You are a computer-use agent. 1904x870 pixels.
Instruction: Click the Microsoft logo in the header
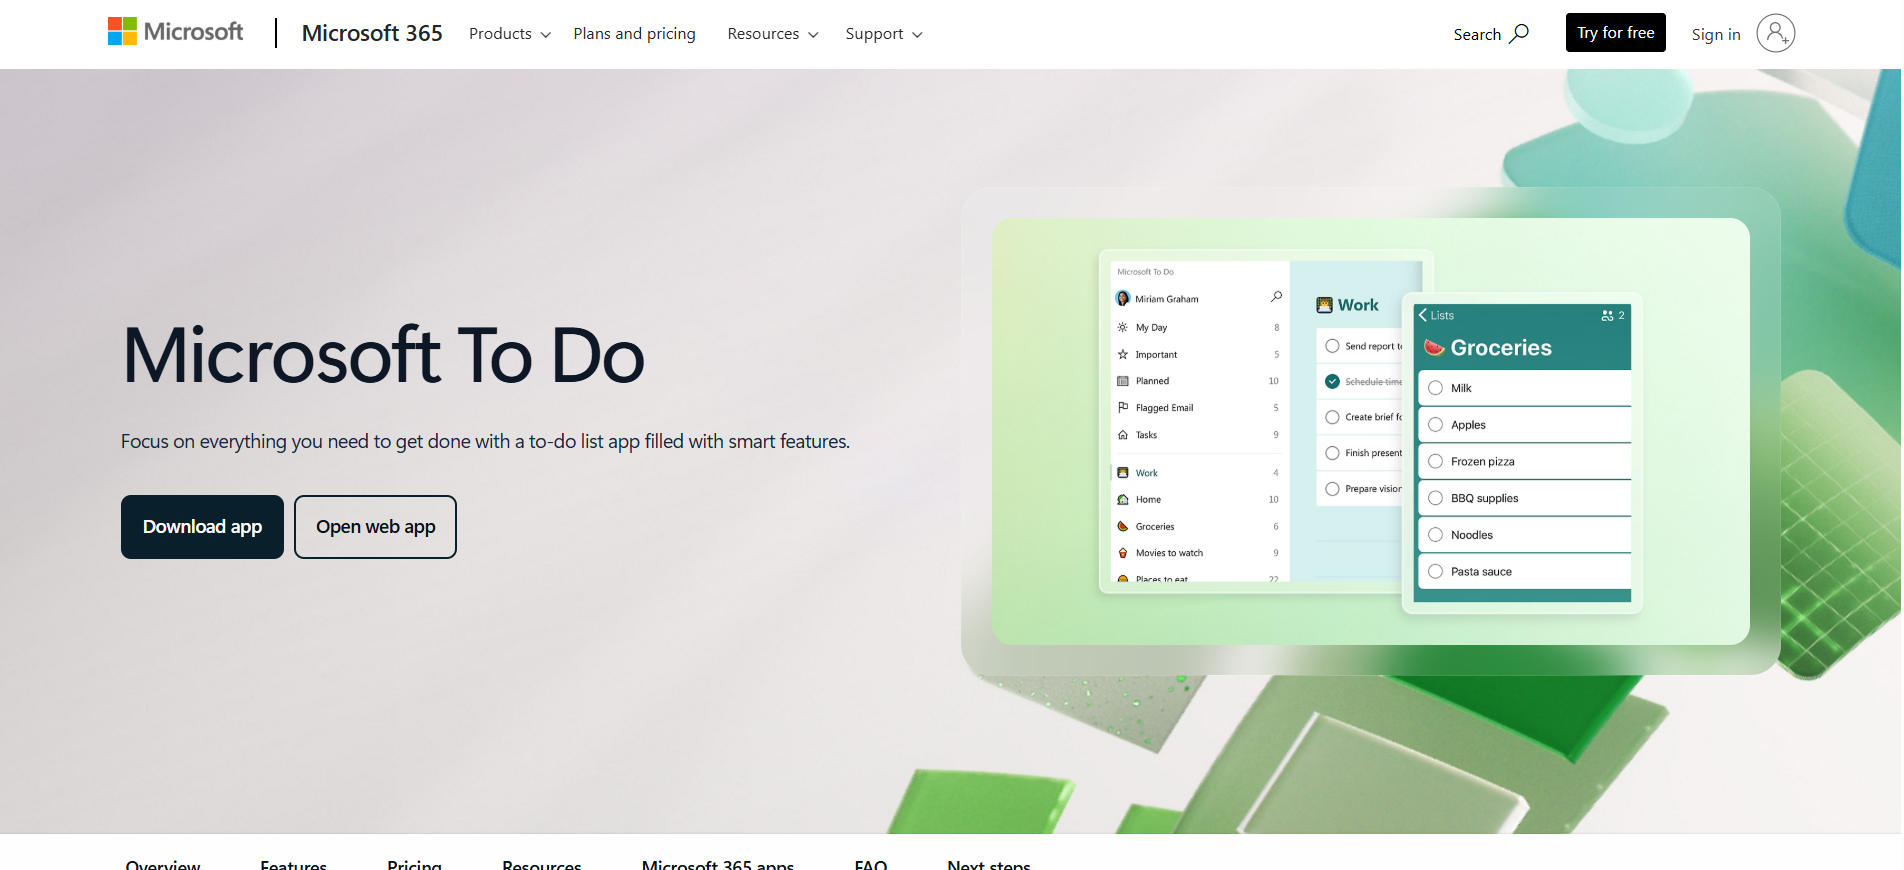tap(175, 32)
